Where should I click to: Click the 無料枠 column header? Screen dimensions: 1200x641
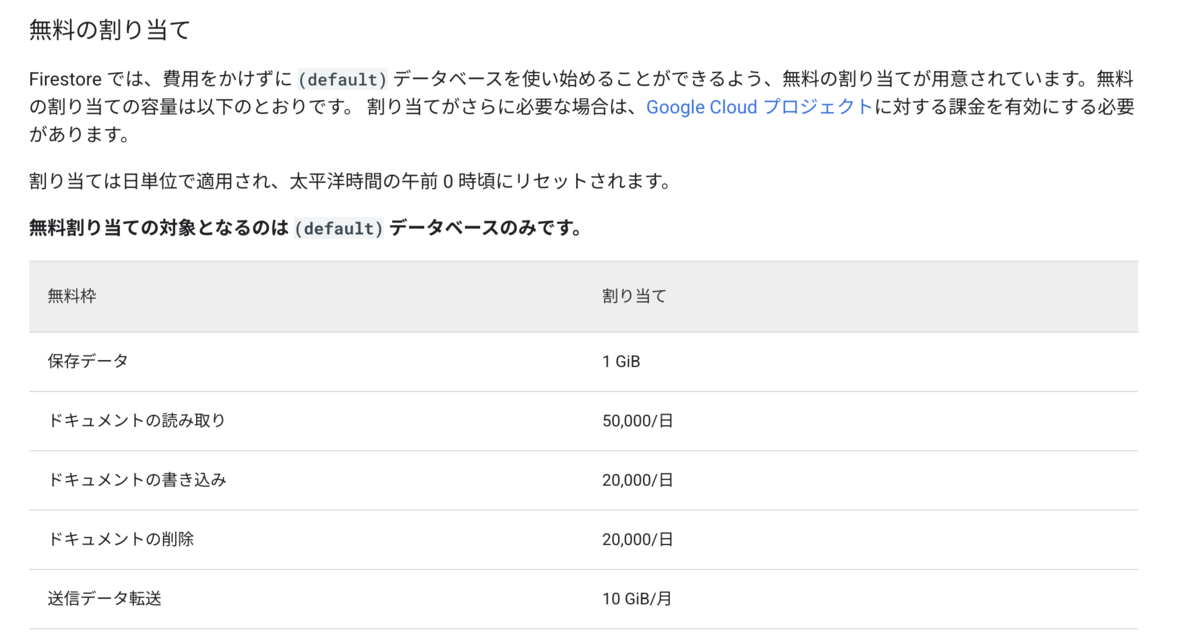coord(72,297)
